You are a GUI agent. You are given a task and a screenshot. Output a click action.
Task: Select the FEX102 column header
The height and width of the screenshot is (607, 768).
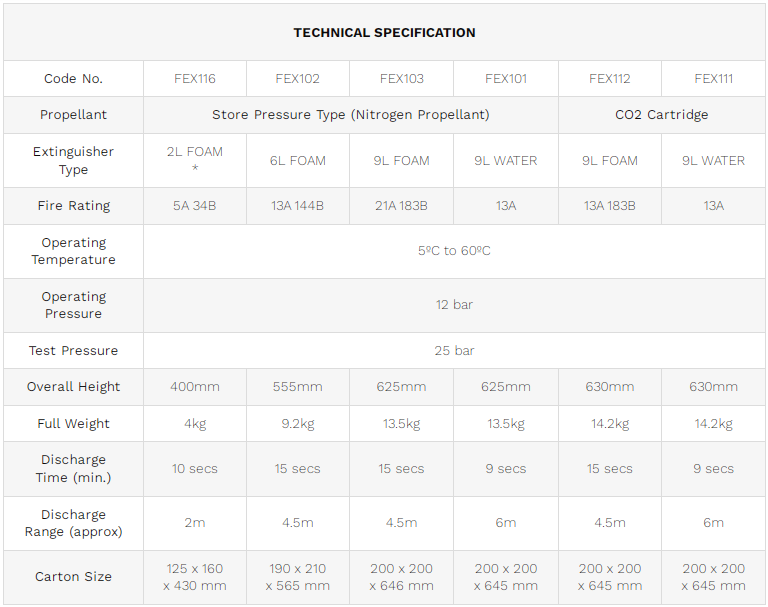[x=298, y=79]
